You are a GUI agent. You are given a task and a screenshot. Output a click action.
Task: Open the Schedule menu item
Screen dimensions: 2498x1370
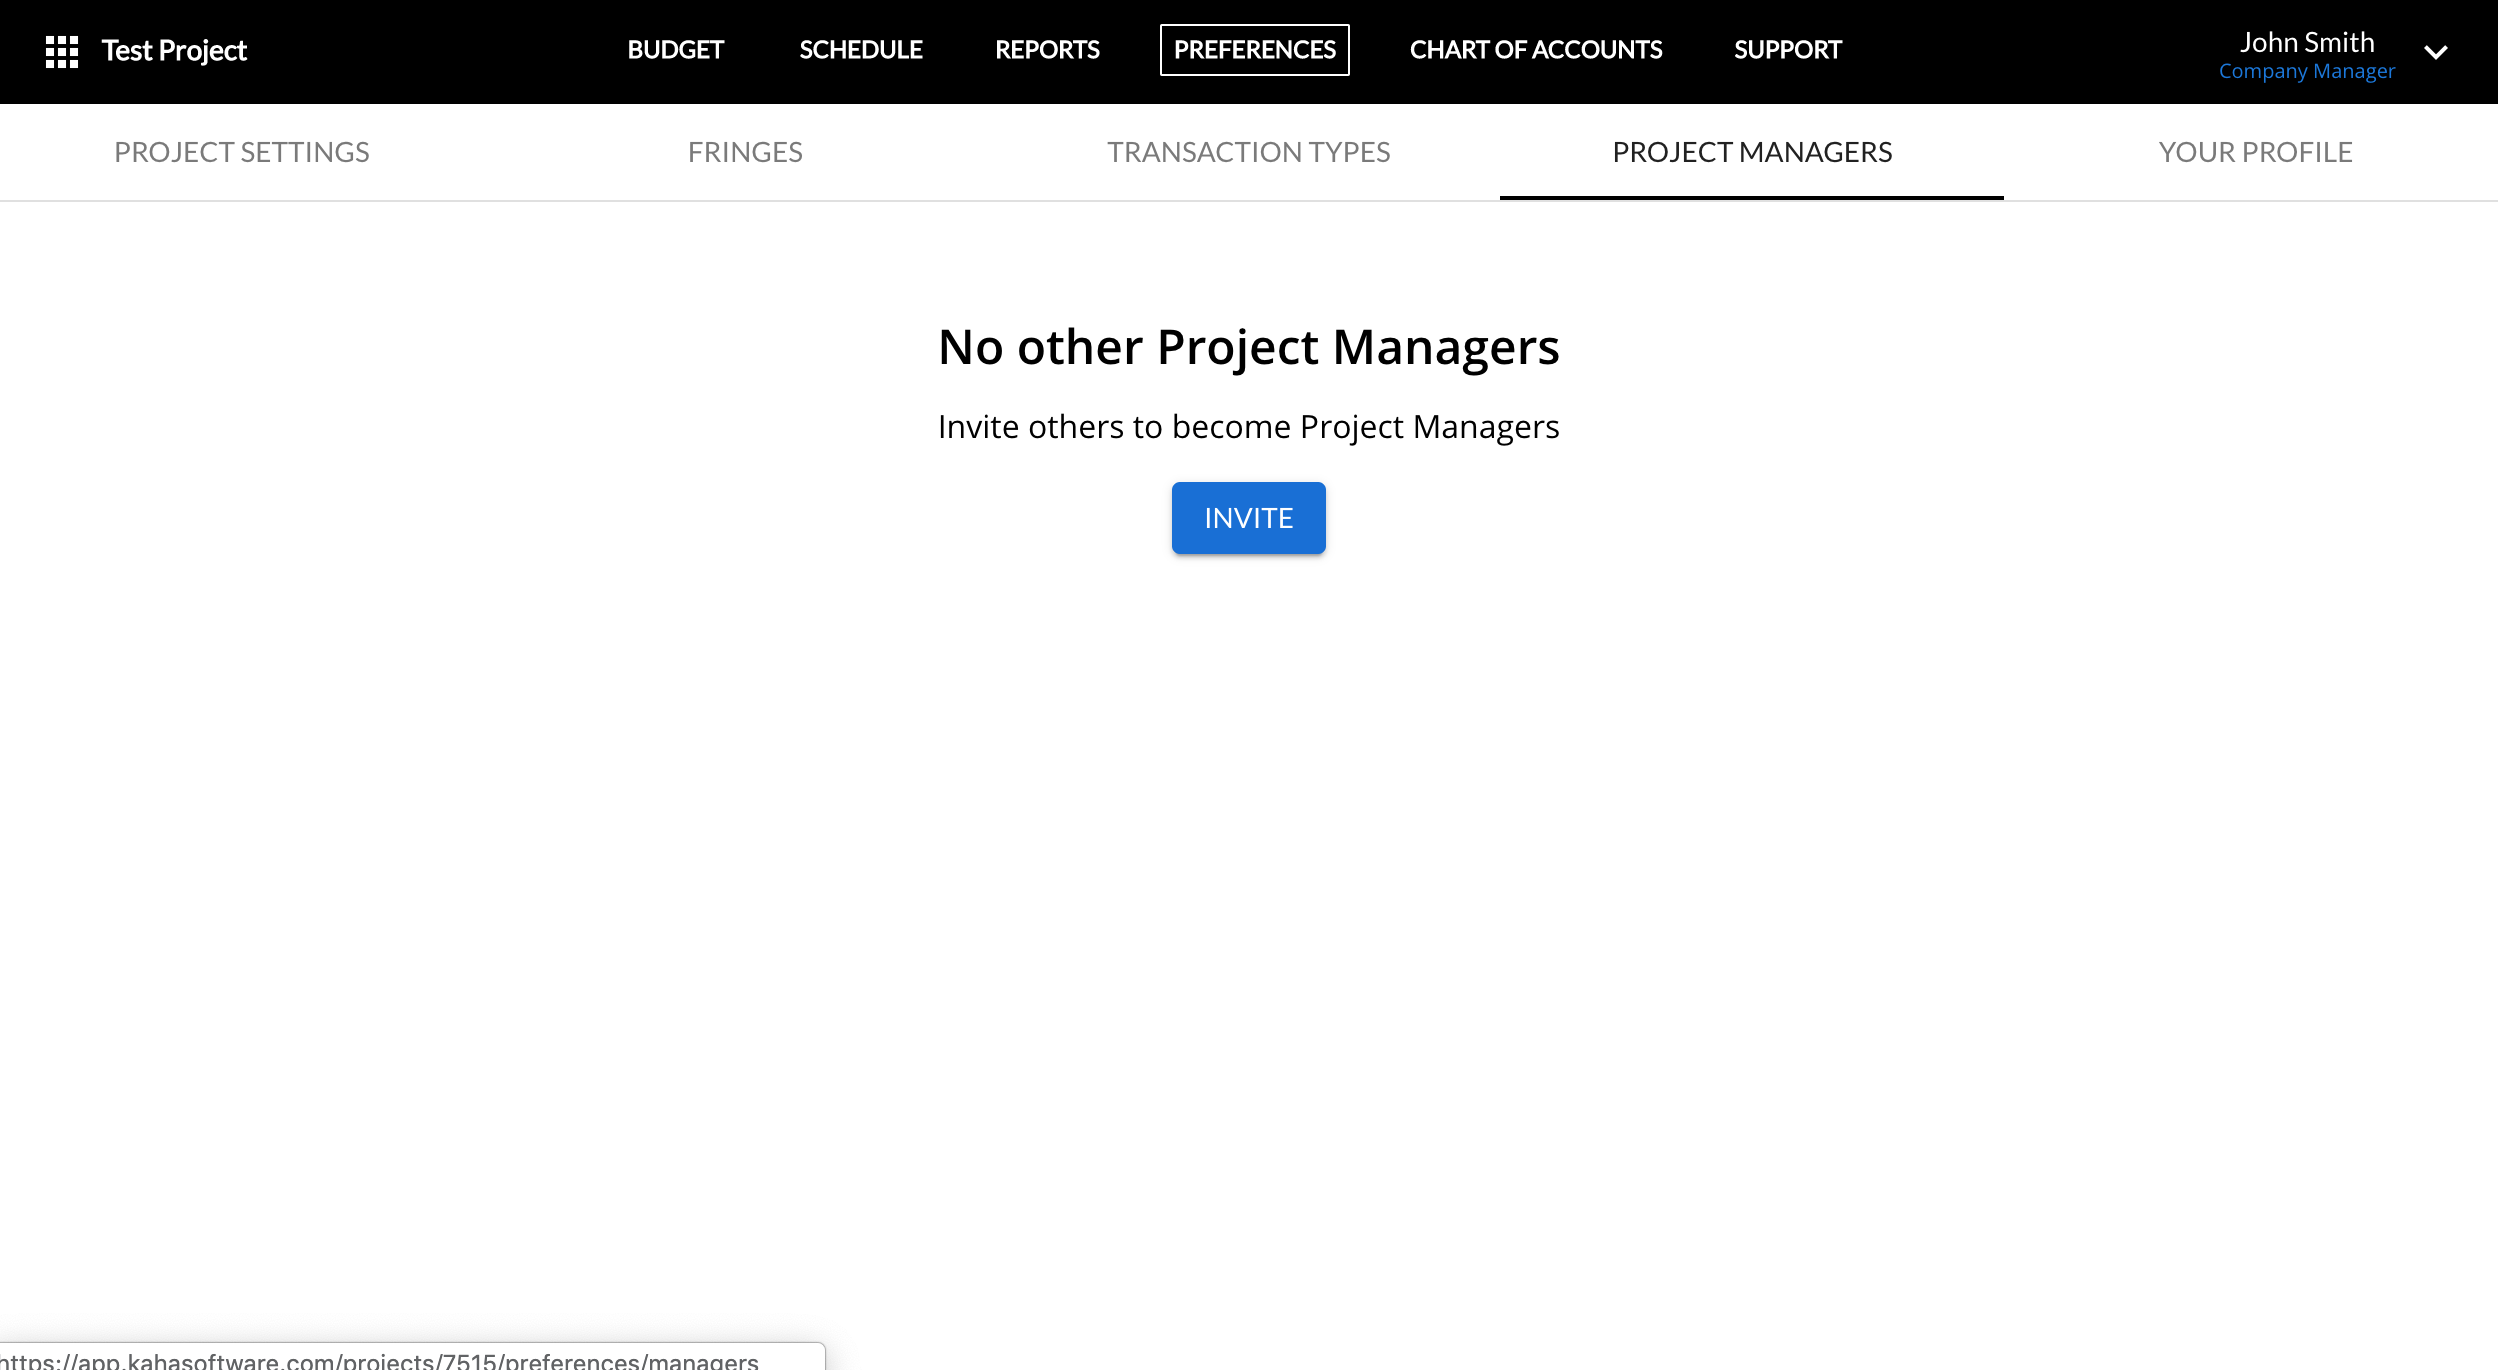point(860,50)
